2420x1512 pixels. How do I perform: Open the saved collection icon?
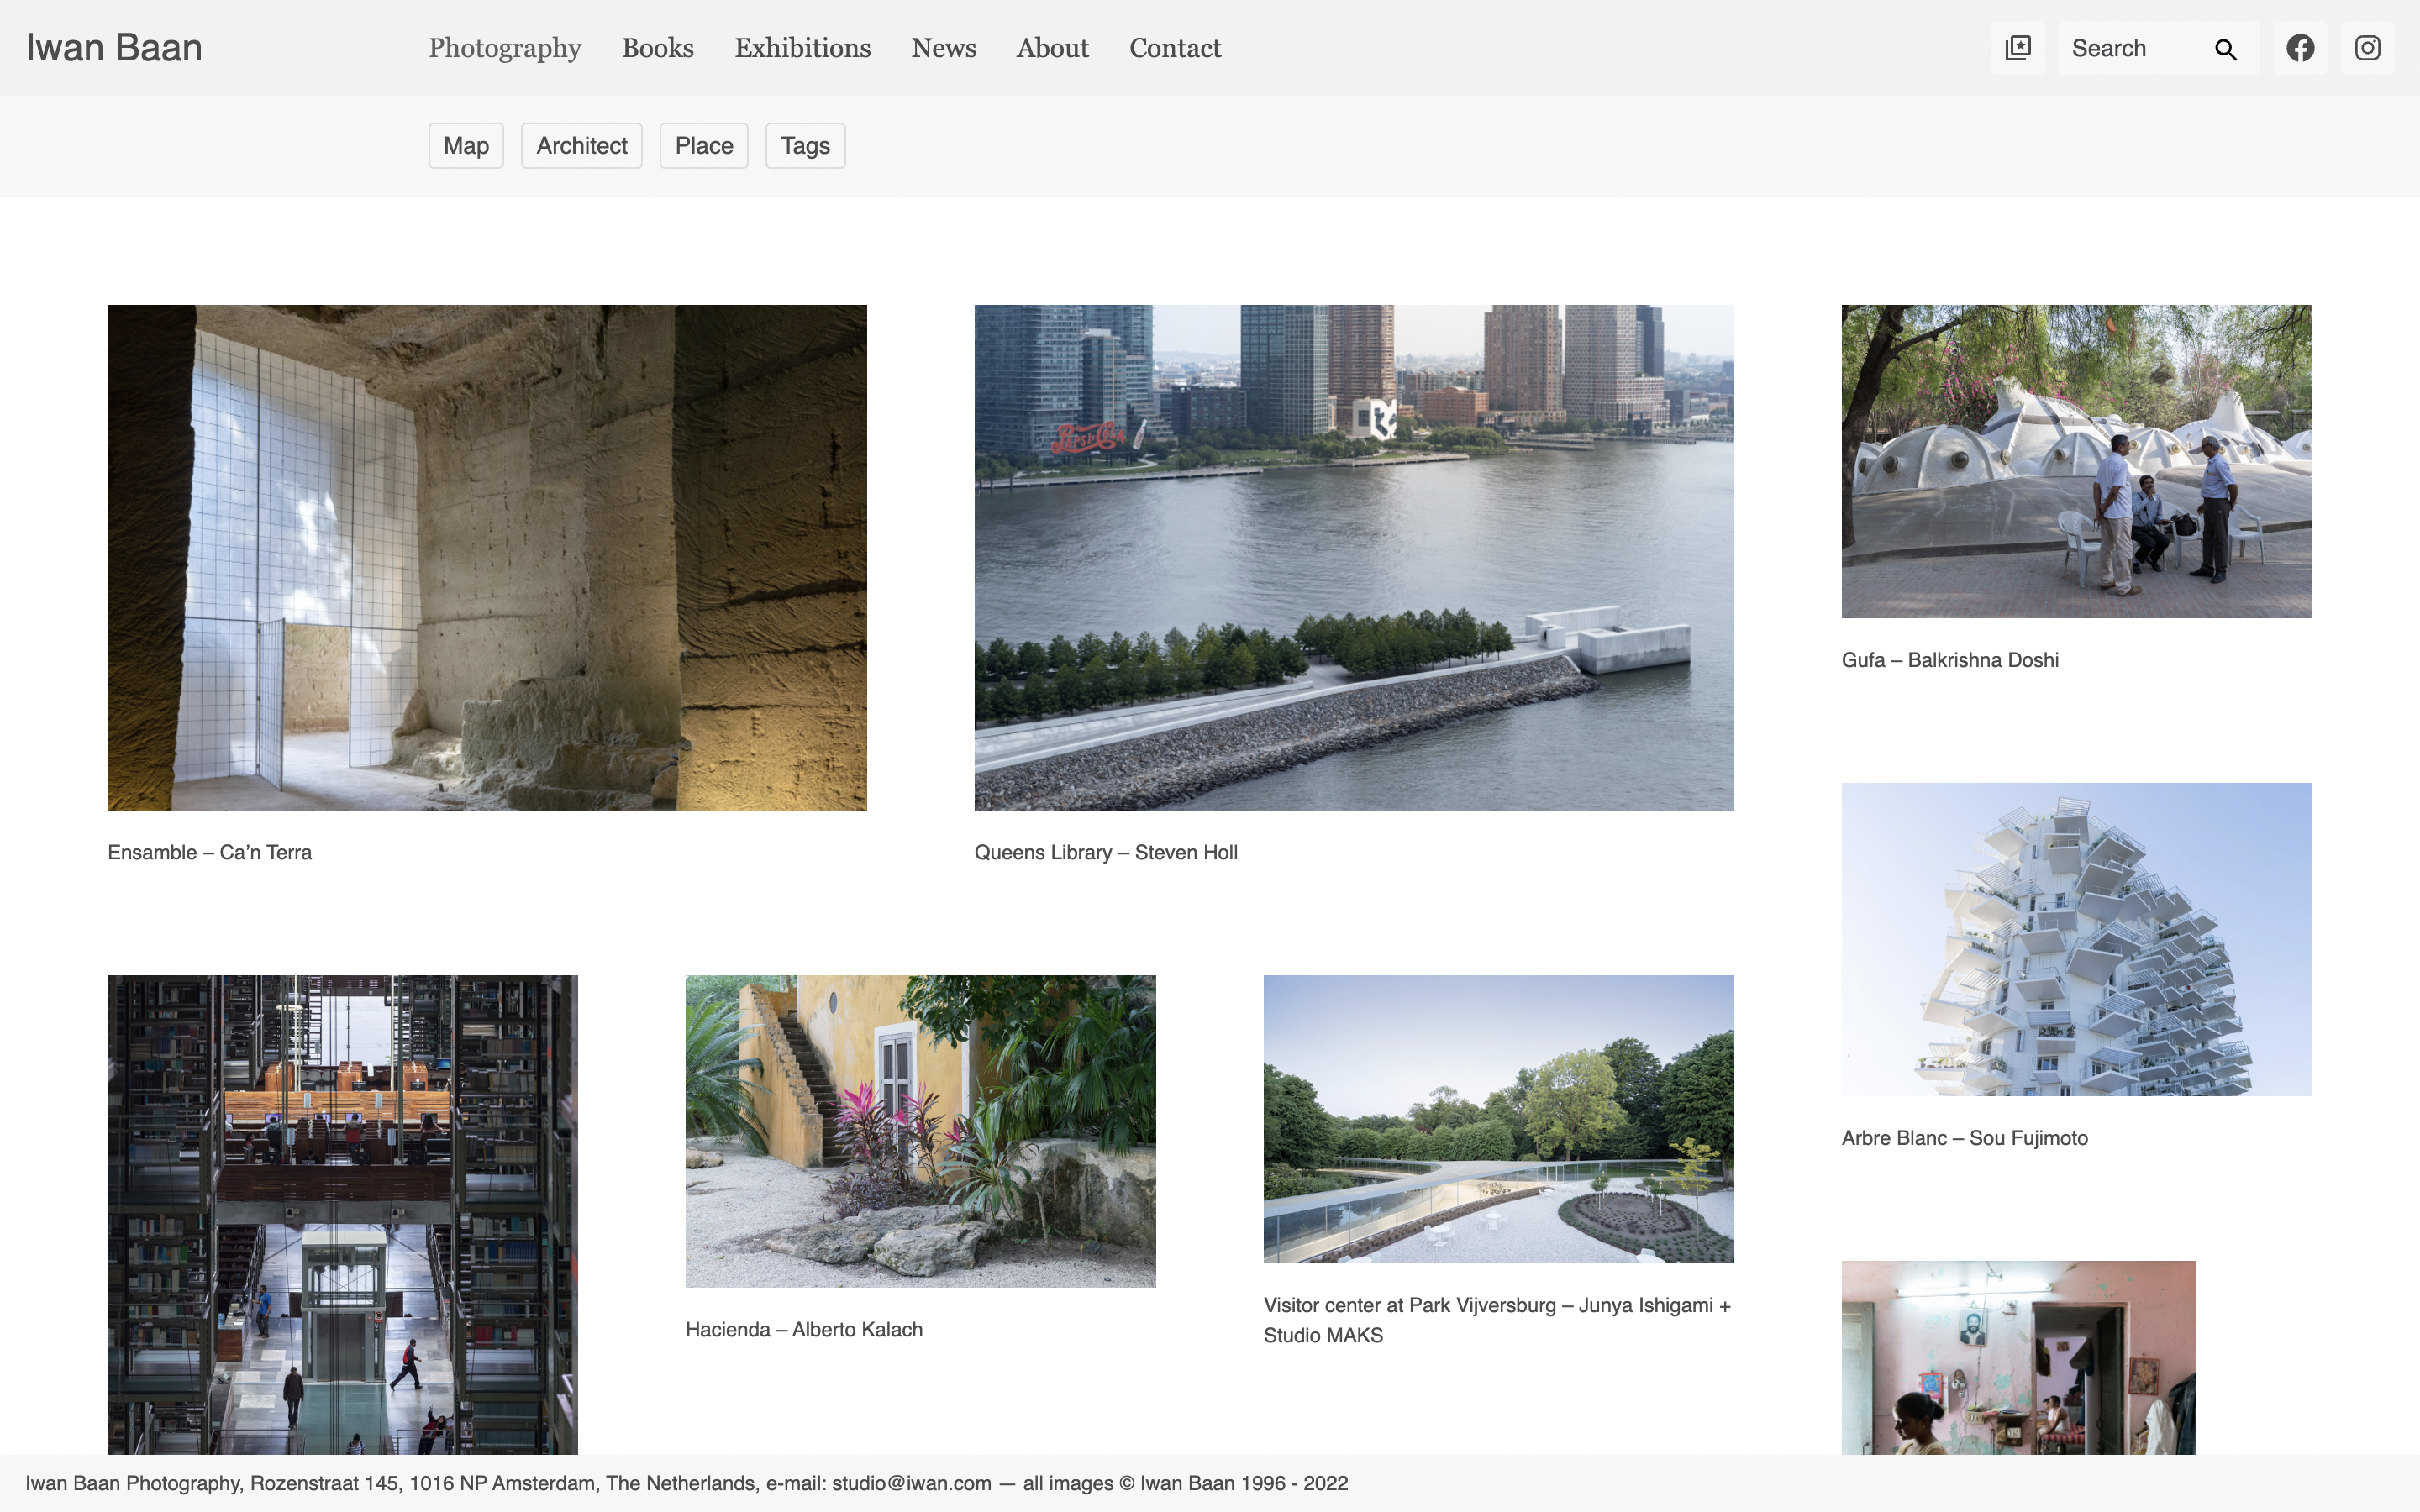coord(2017,48)
